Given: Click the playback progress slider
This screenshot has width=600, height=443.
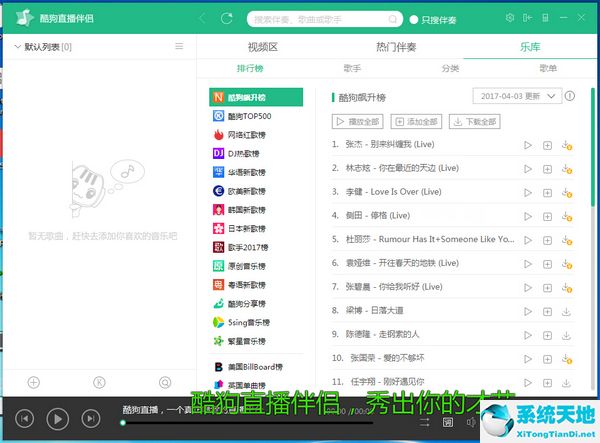Looking at the screenshot, I should (248, 423).
